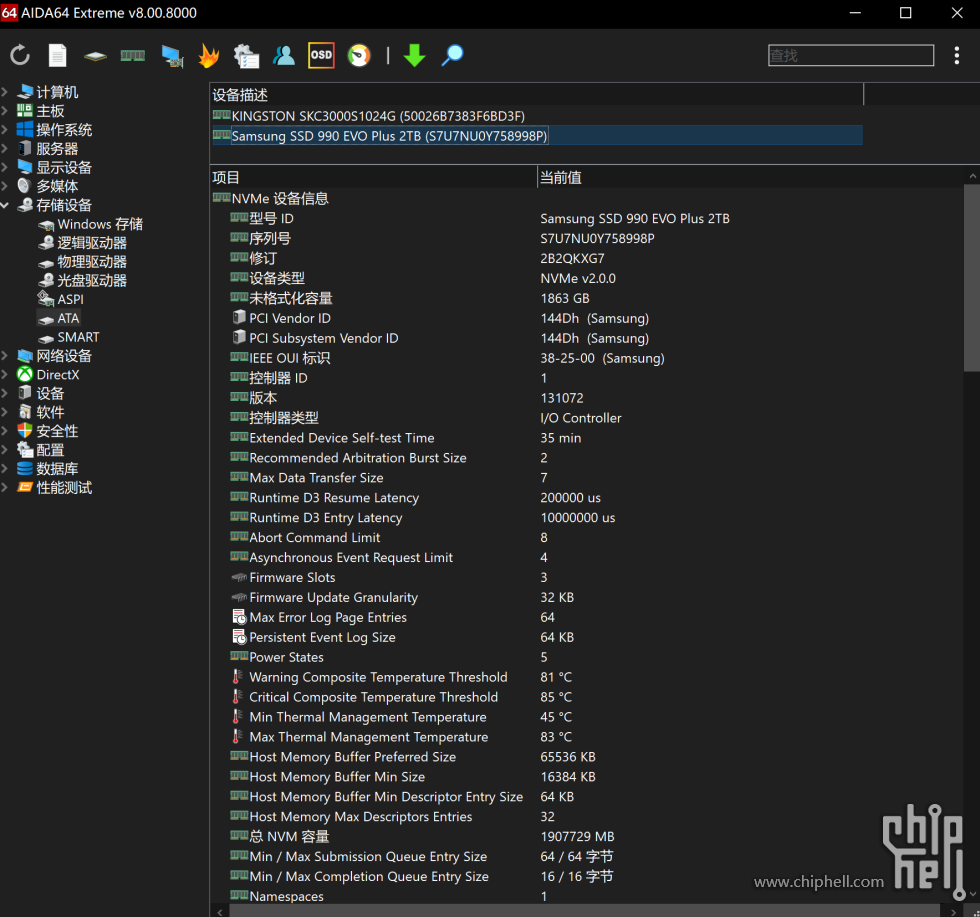Click the user accounts toolbar icon
This screenshot has height=917, width=980.
click(x=284, y=56)
